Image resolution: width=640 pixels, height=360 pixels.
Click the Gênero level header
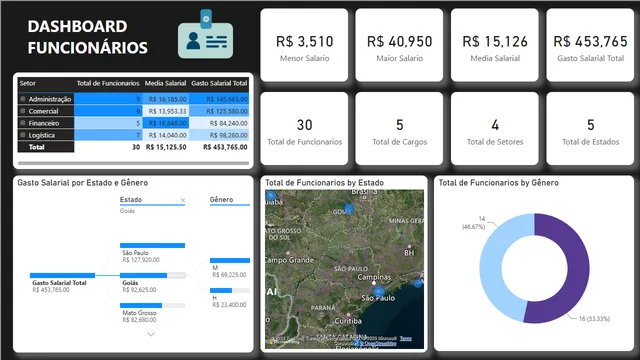coord(221,200)
